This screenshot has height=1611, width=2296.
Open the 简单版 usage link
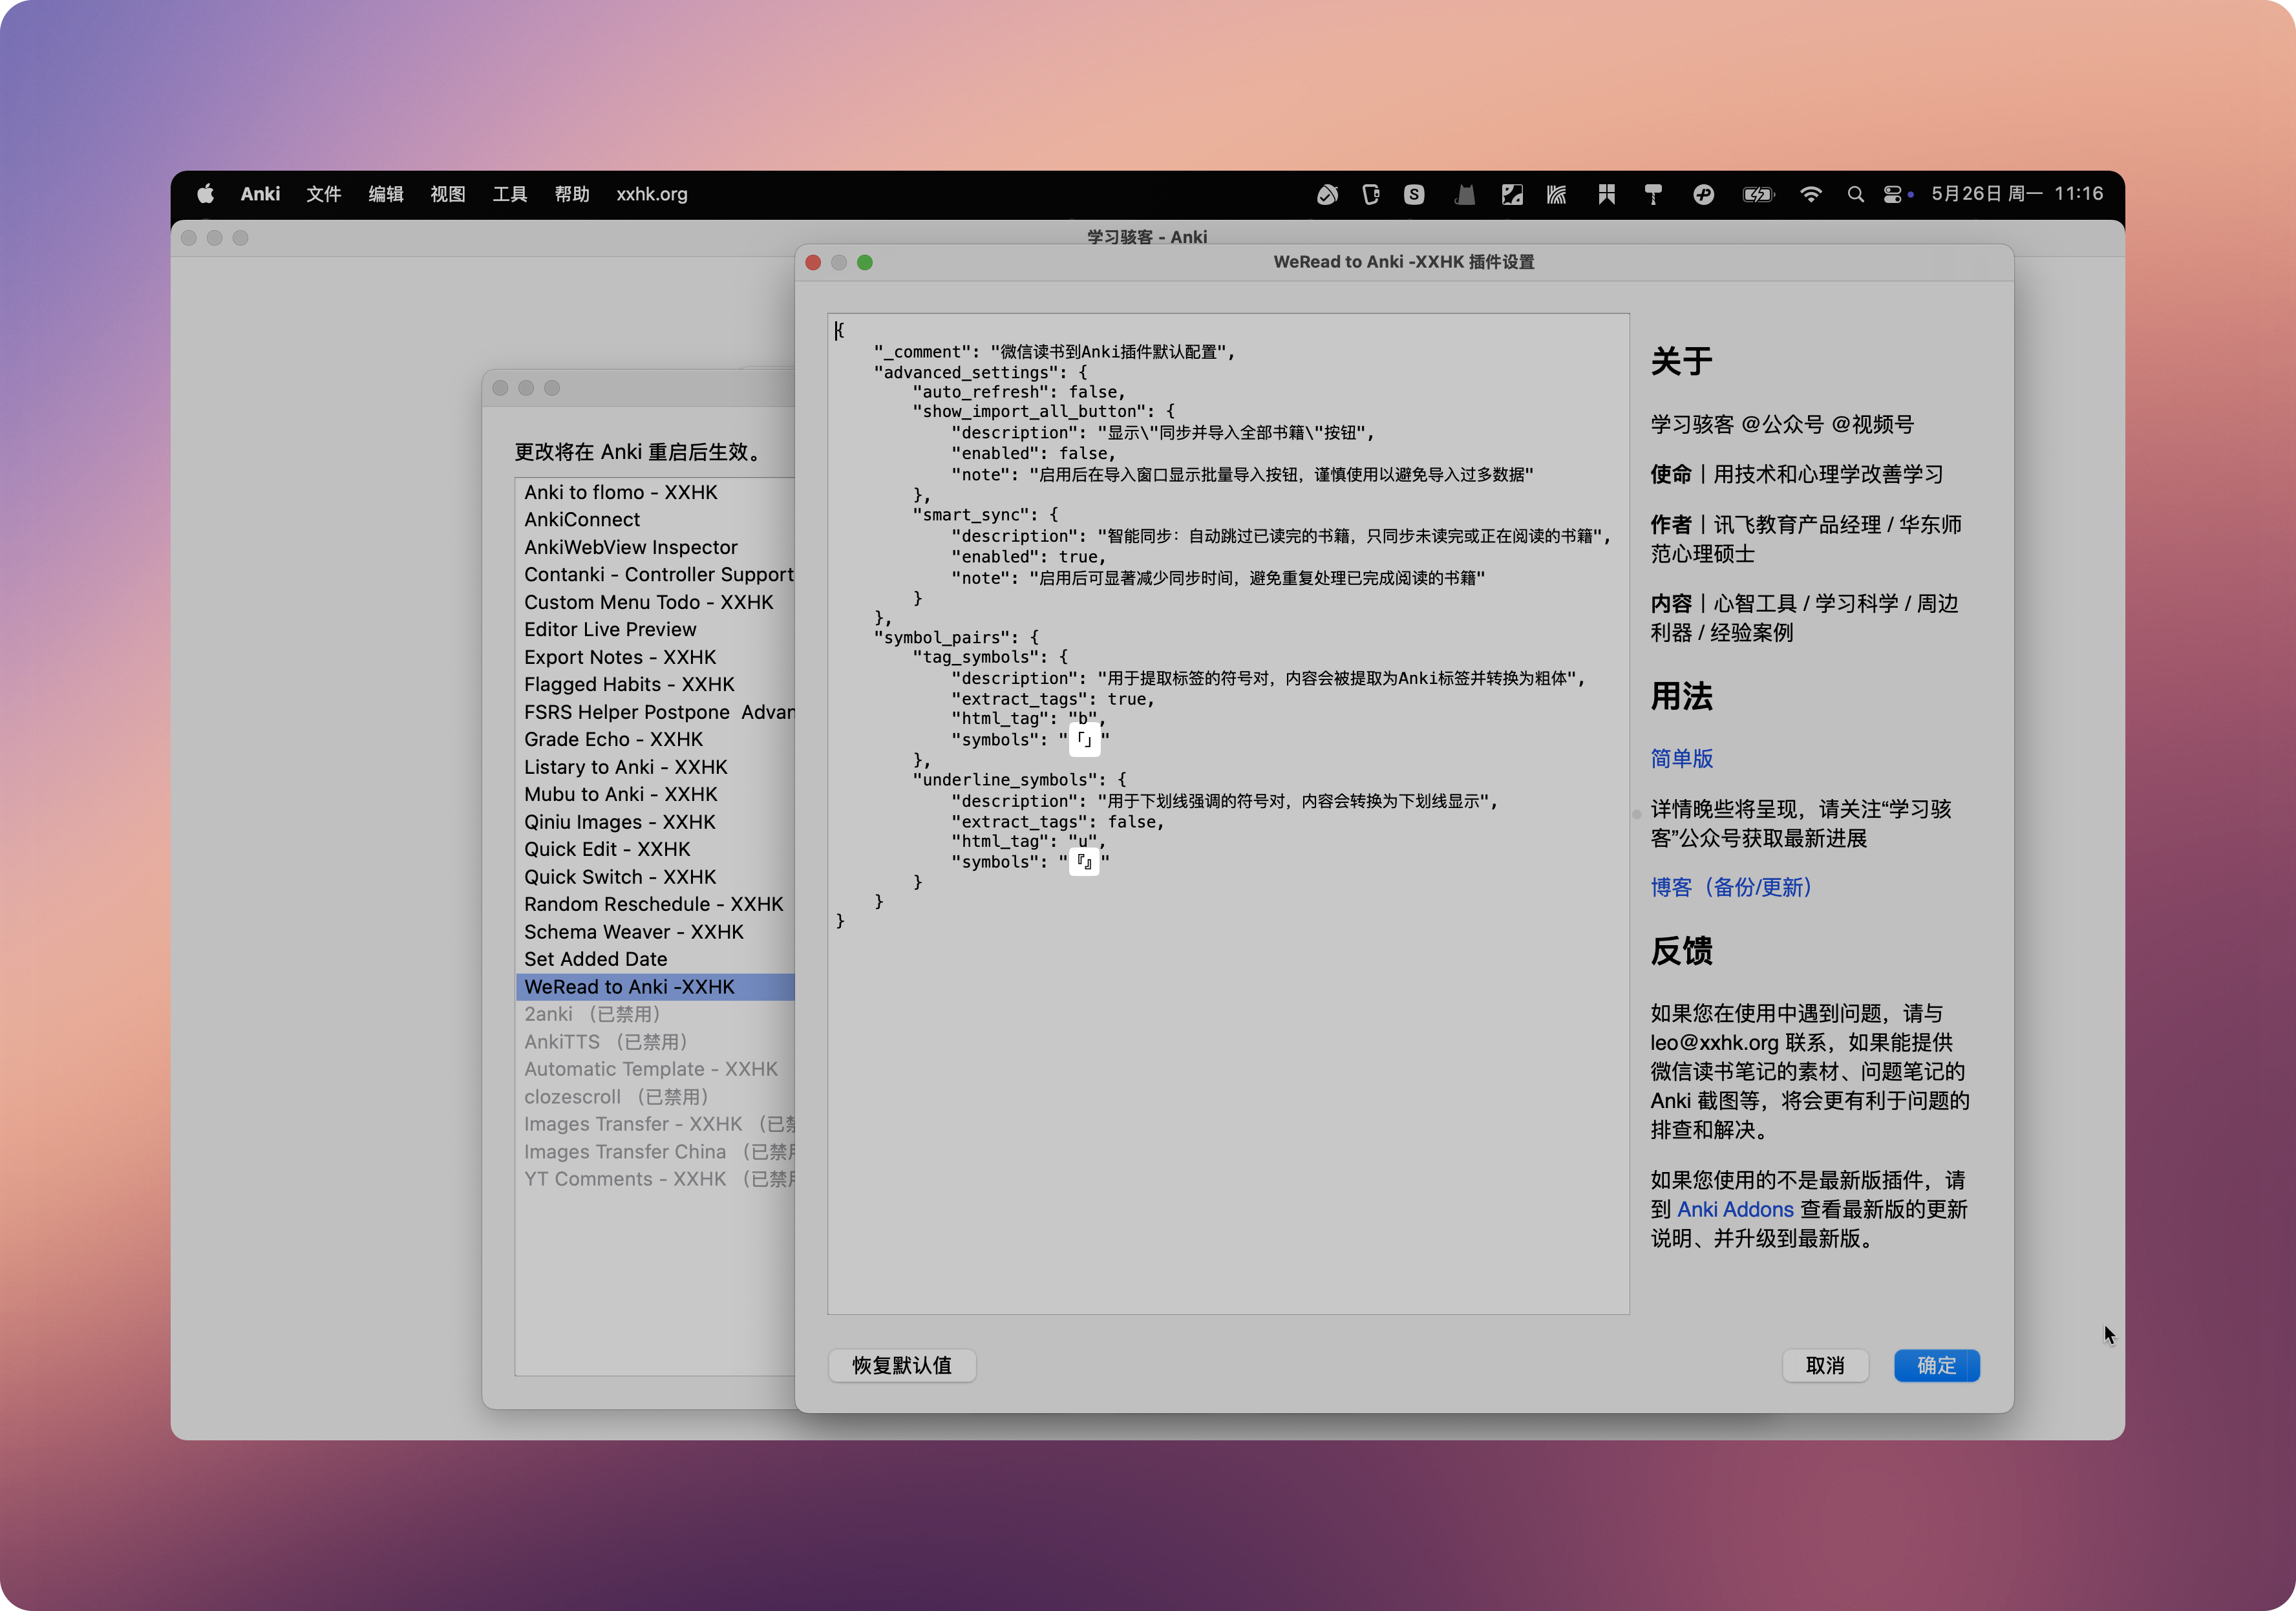point(1681,758)
